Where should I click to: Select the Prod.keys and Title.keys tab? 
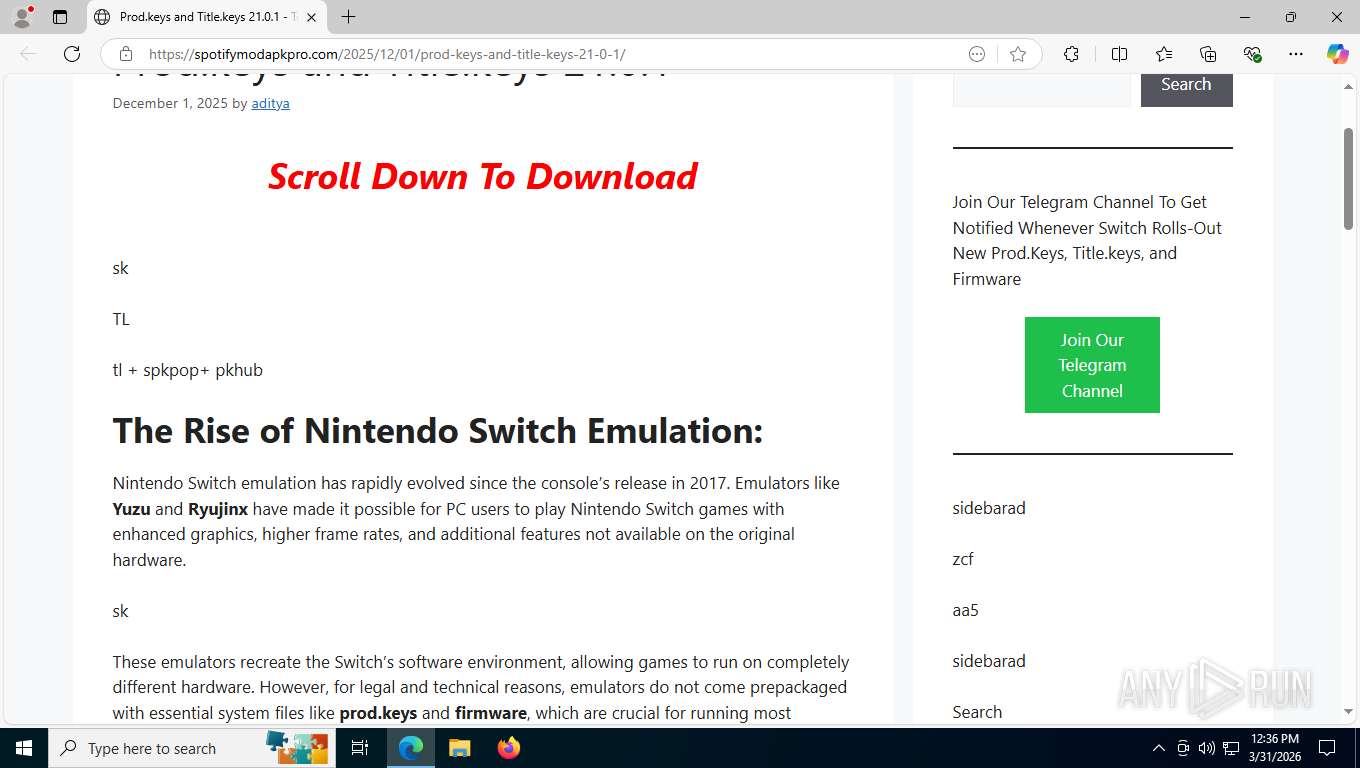pyautogui.click(x=205, y=17)
